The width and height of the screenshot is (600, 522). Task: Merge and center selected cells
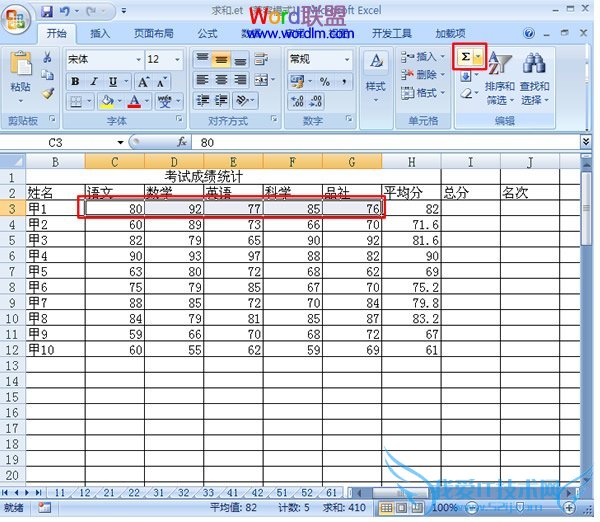[x=261, y=80]
